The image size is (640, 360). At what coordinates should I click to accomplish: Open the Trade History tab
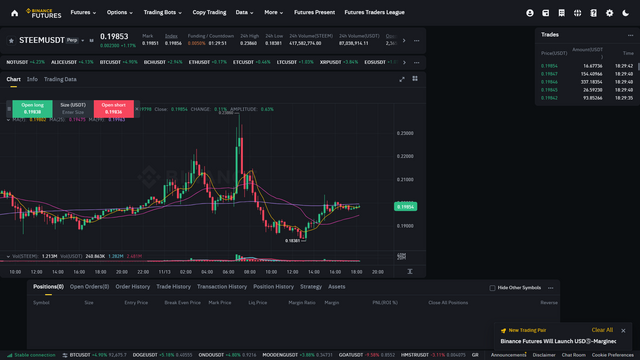(x=173, y=287)
